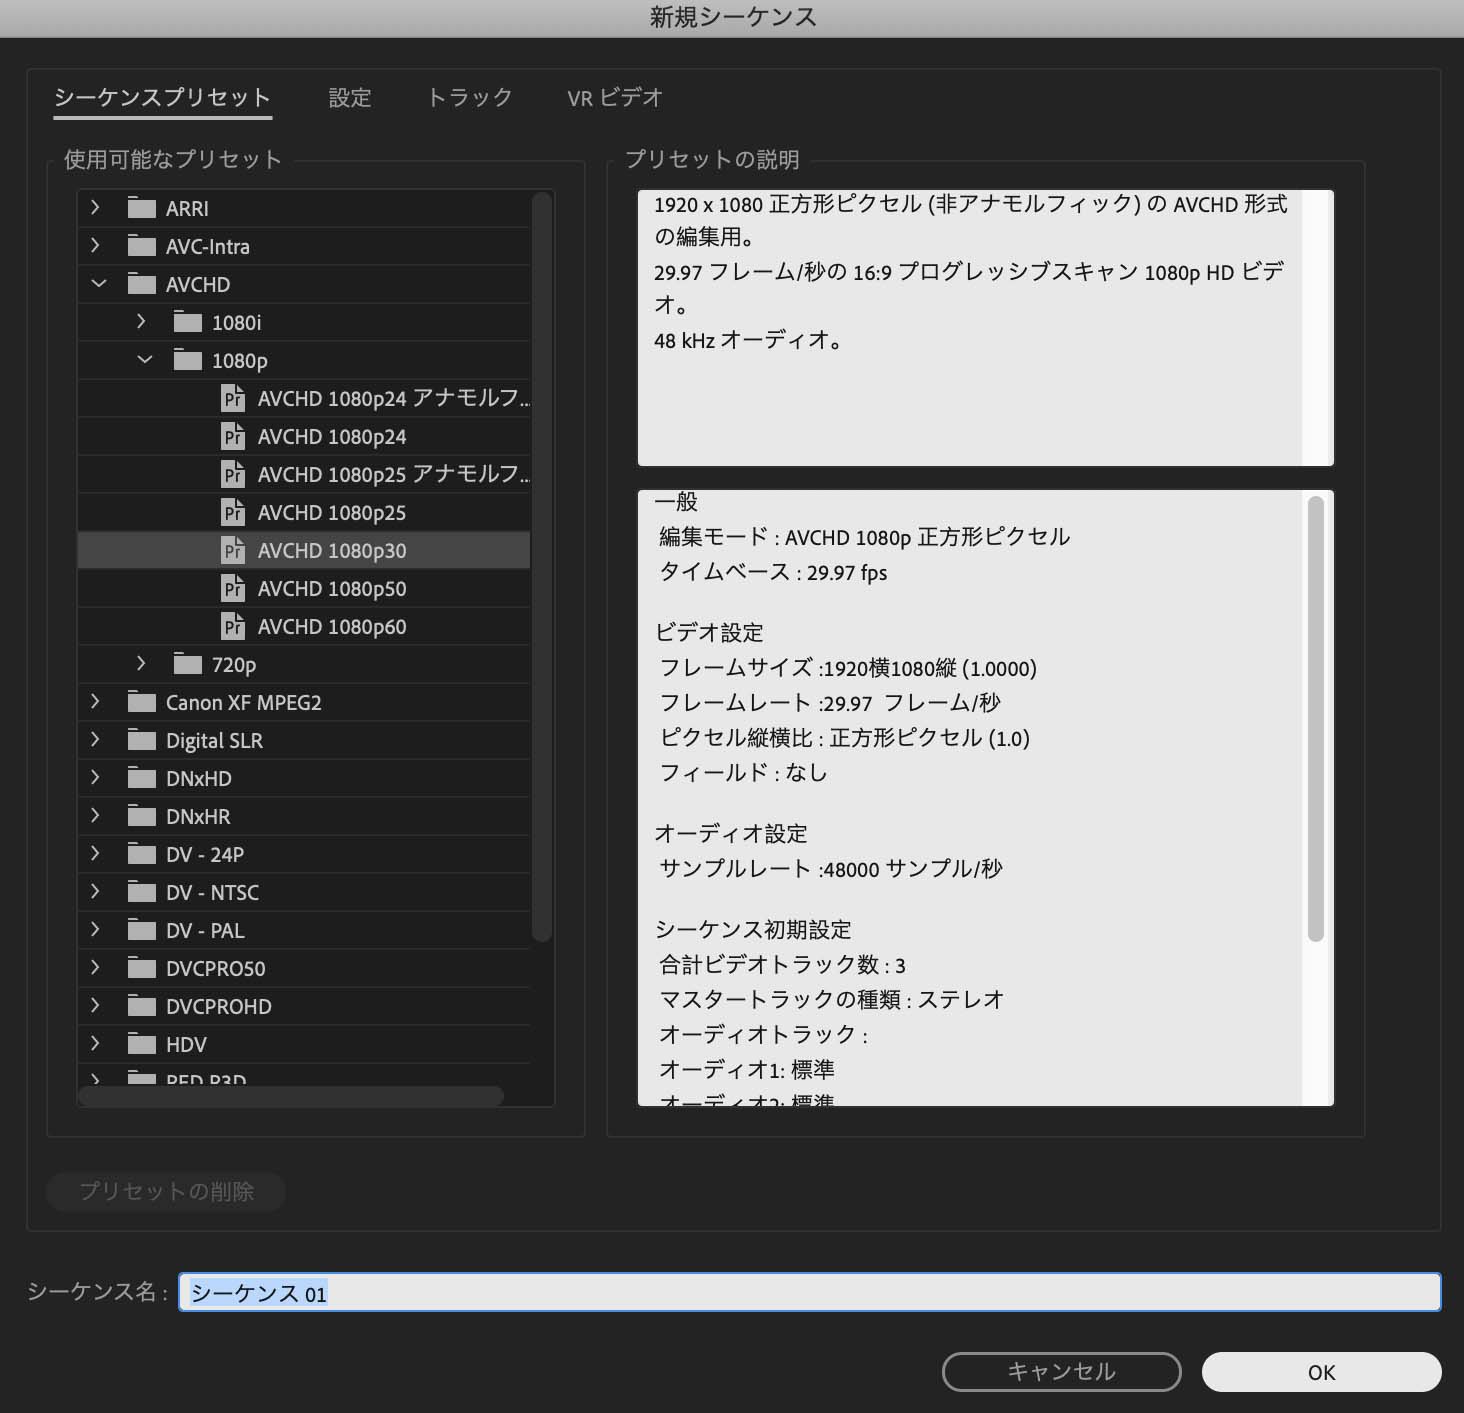This screenshot has width=1464, height=1413.
Task: Click the HDV folder icon
Action: [x=142, y=1044]
